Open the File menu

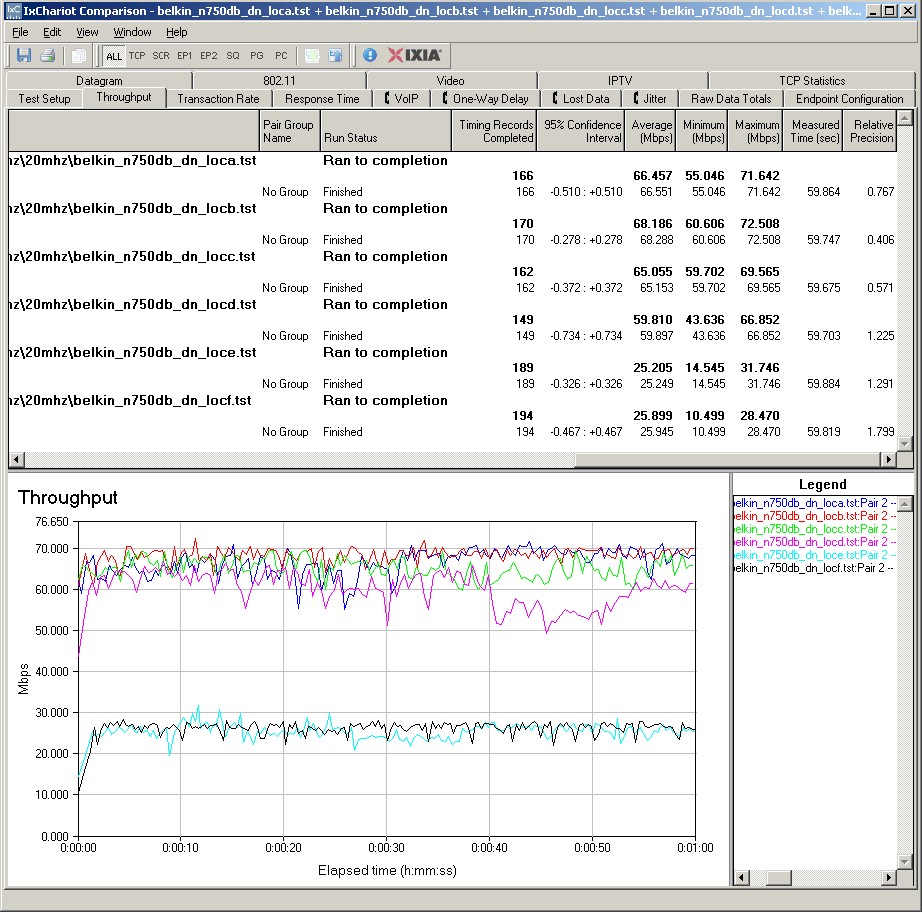click(20, 32)
